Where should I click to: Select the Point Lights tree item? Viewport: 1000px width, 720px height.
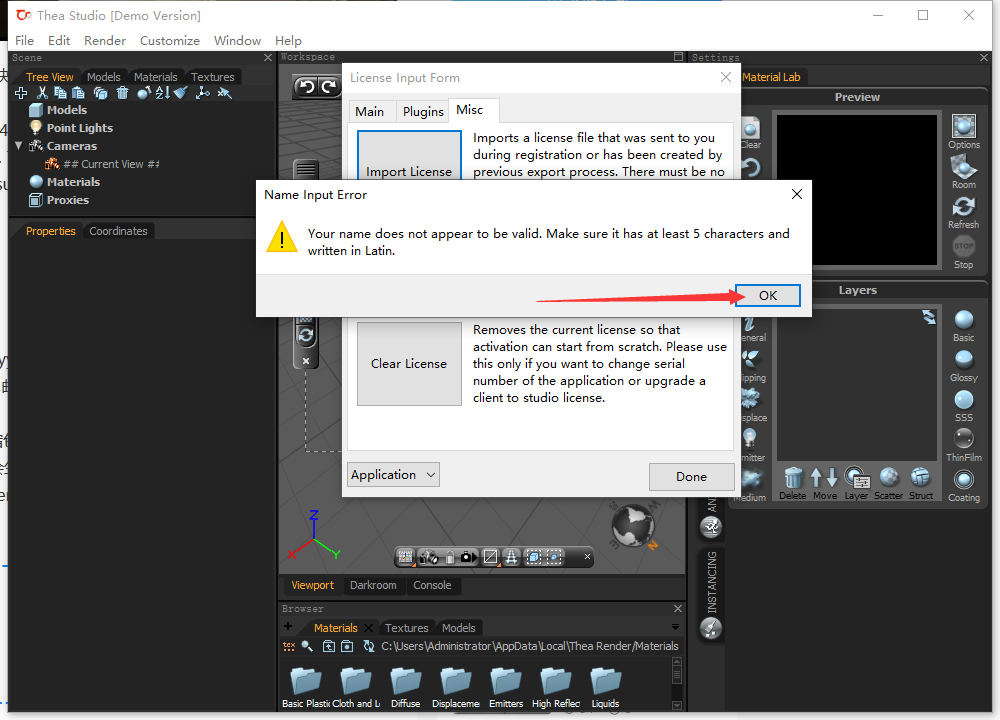pyautogui.click(x=71, y=128)
